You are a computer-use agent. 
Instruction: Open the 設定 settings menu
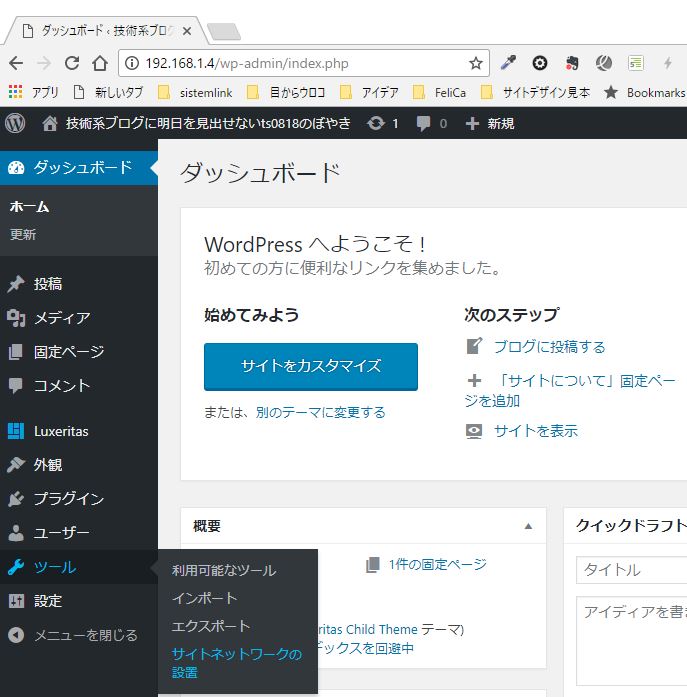(x=79, y=601)
